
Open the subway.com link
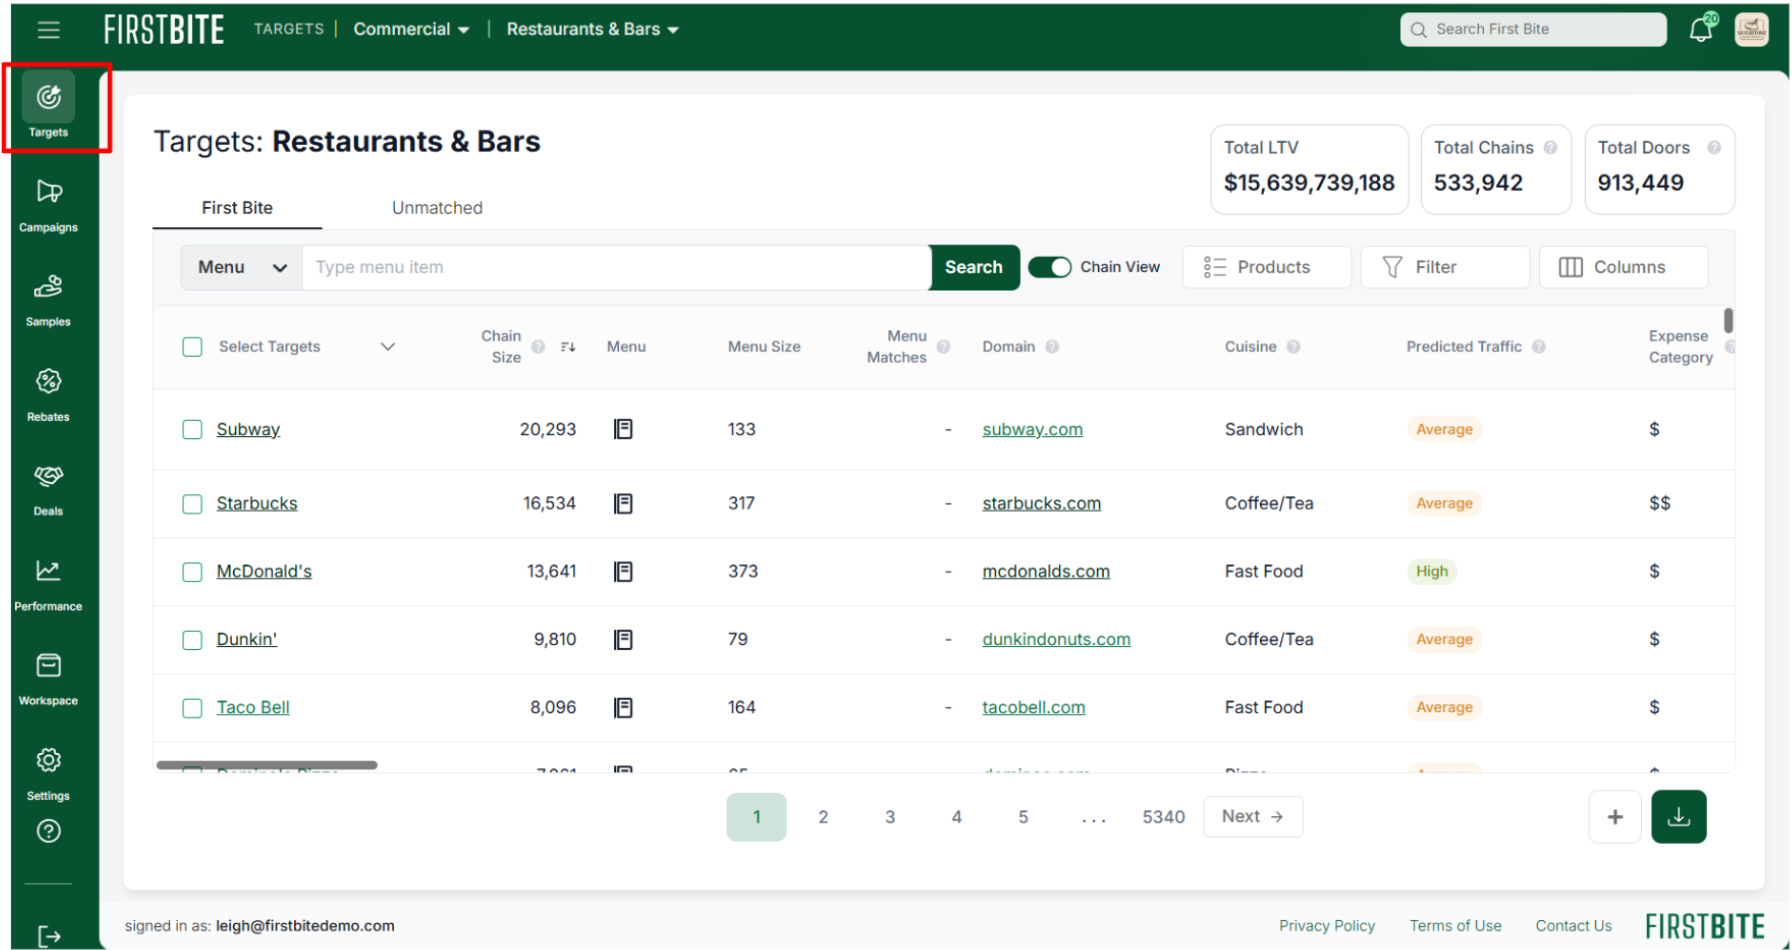(1032, 429)
